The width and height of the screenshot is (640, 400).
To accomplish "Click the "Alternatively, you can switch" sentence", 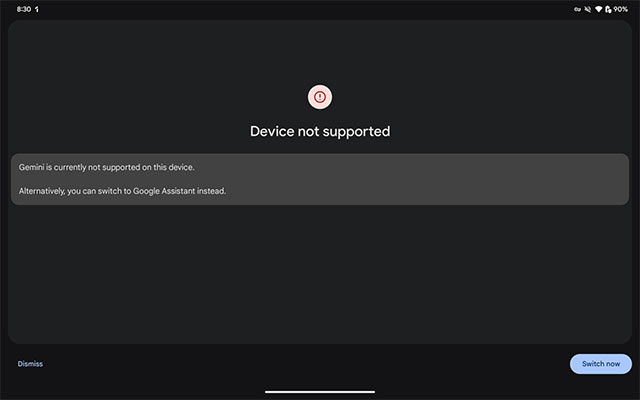I will click(x=123, y=191).
